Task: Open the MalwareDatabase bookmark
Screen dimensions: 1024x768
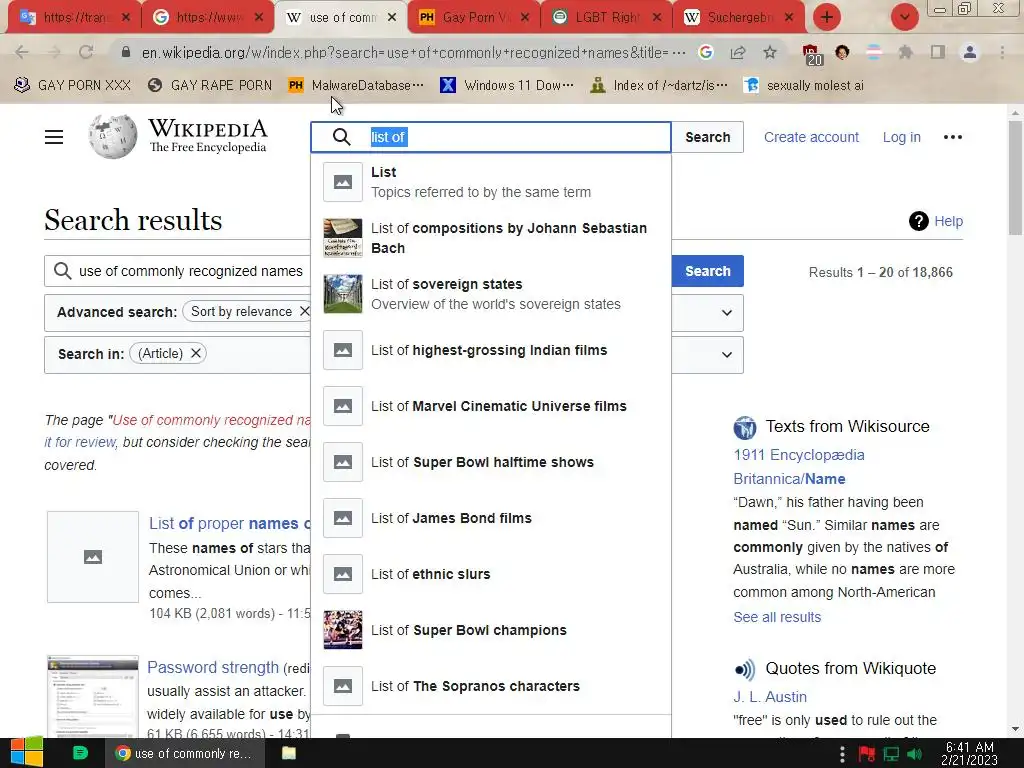Action: pos(356,85)
